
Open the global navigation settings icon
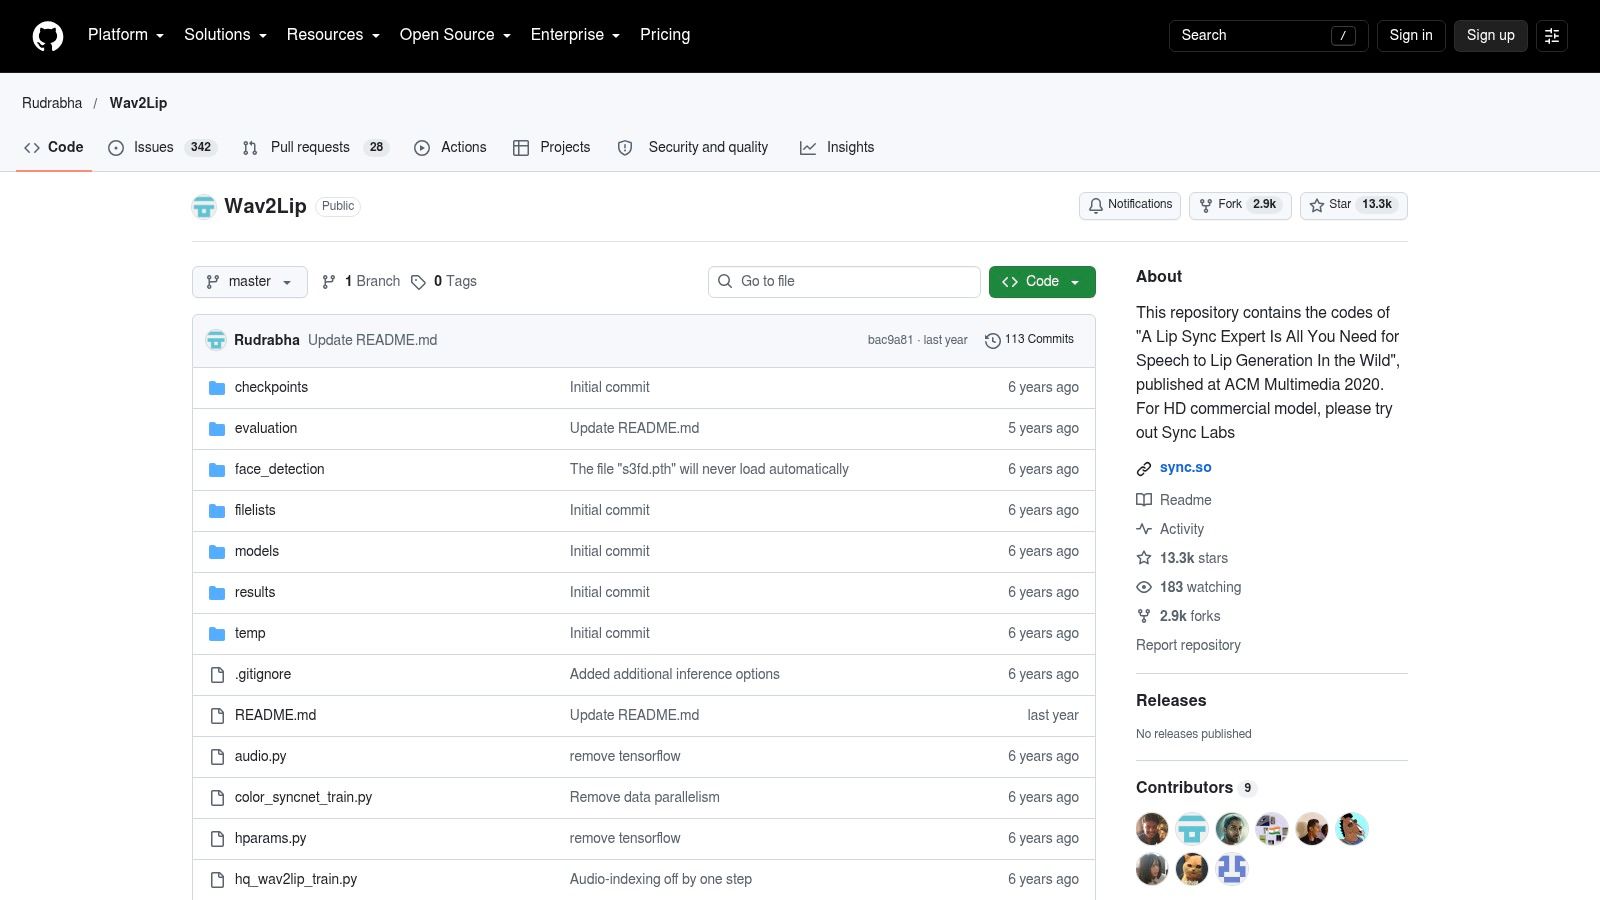pyautogui.click(x=1552, y=36)
